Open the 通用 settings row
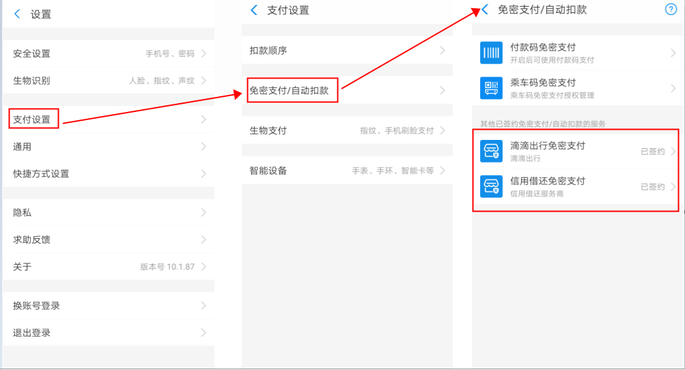The image size is (685, 370). (109, 146)
